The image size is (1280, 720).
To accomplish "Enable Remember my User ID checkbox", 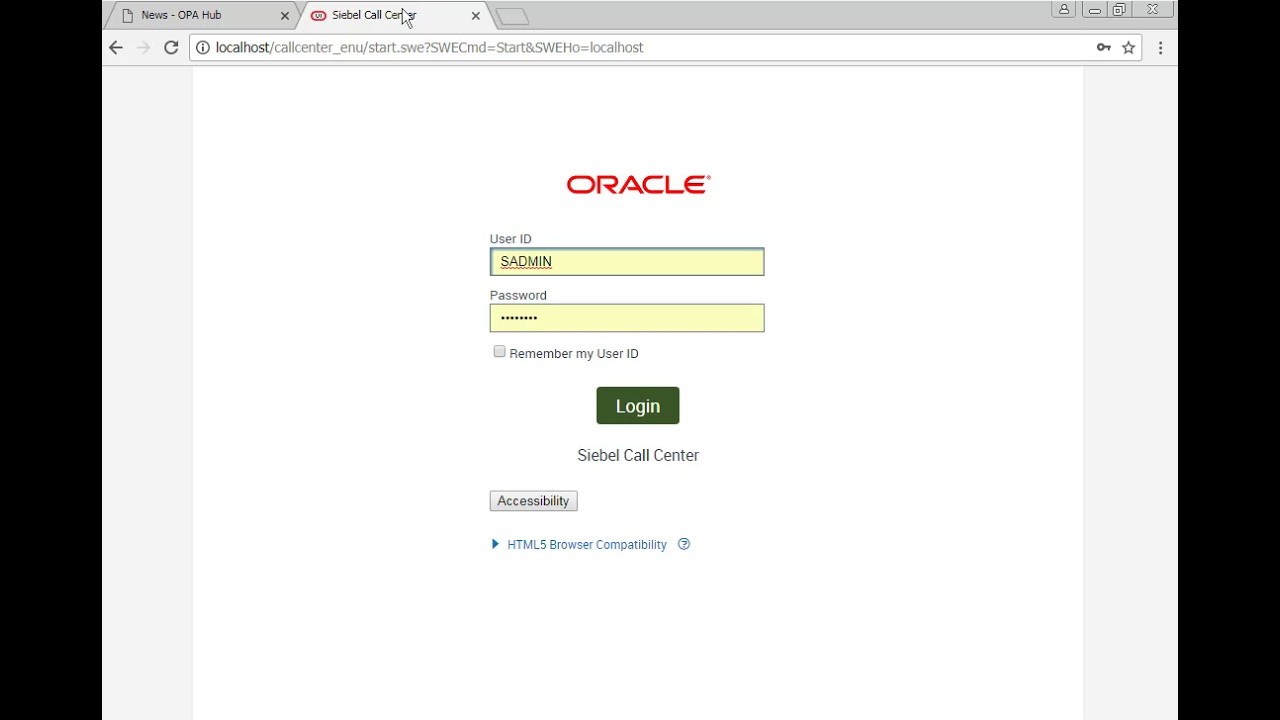I will pos(500,352).
